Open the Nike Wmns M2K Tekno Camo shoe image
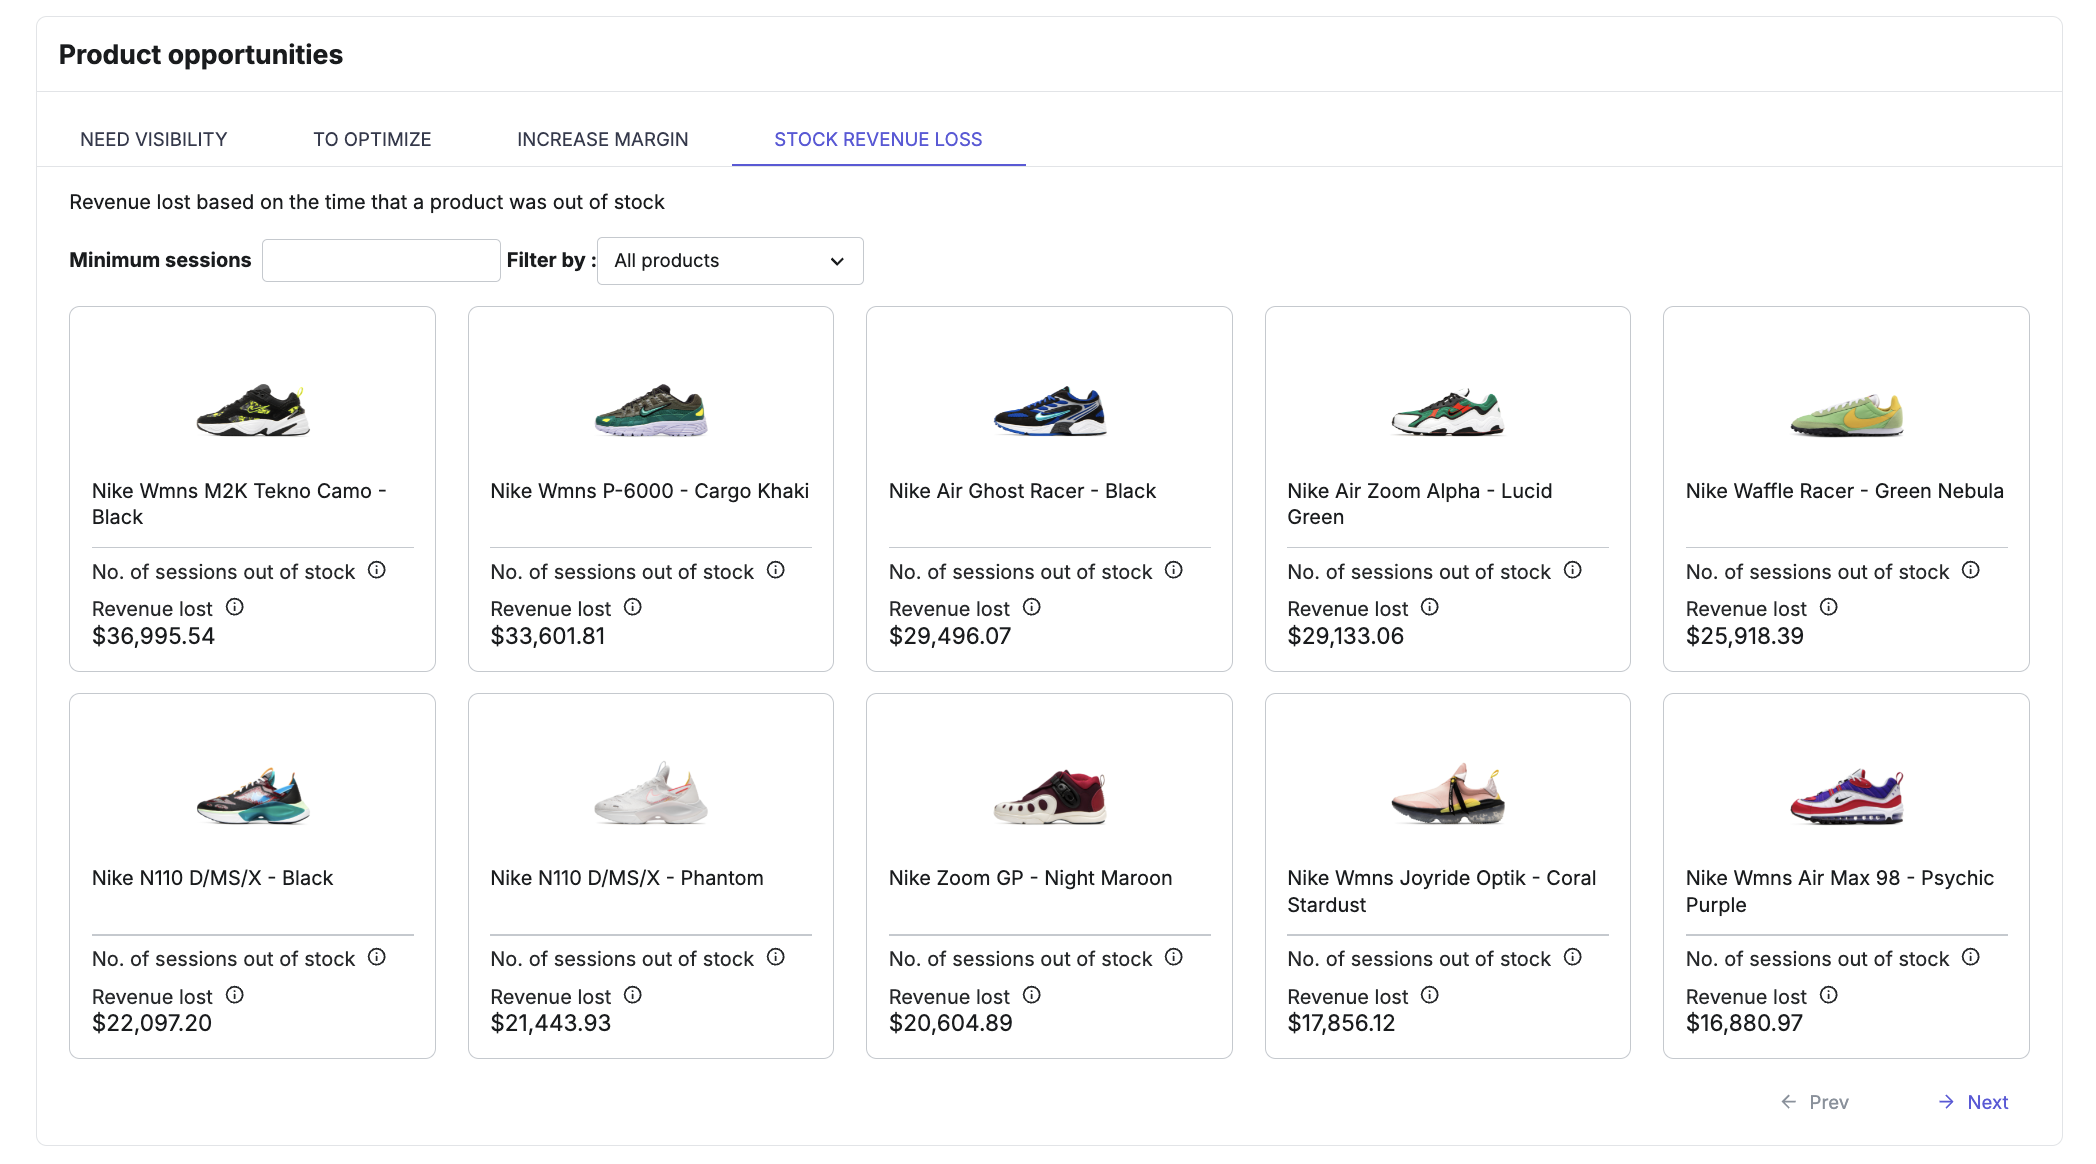 (253, 410)
